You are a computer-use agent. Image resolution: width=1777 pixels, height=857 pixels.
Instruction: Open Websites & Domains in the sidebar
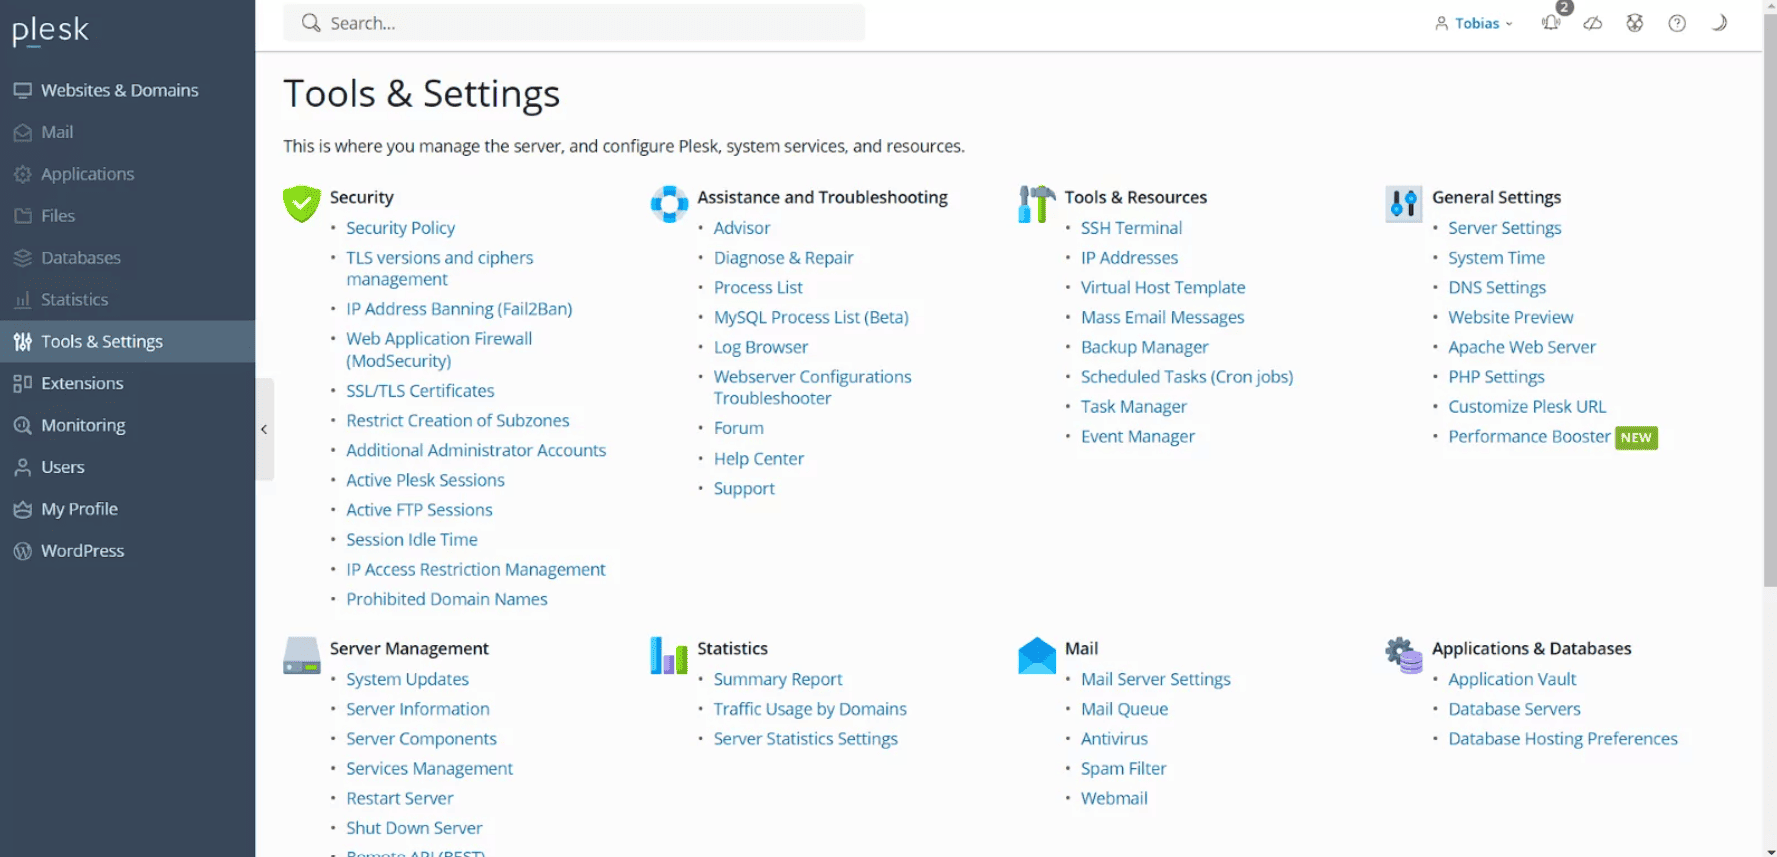(x=119, y=90)
